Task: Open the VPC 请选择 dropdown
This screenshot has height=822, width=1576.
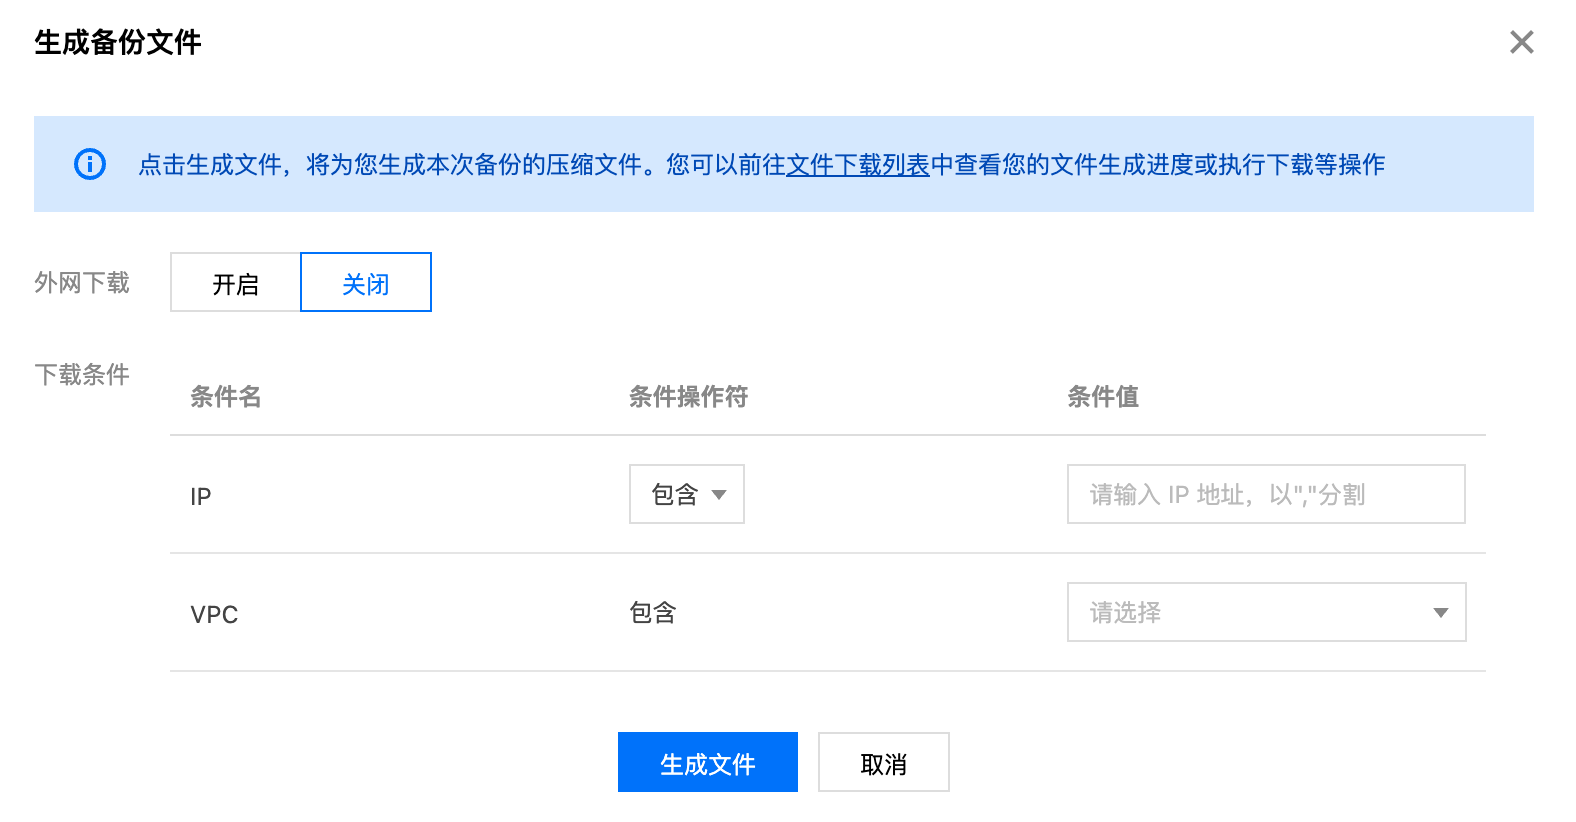Action: click(x=1265, y=612)
